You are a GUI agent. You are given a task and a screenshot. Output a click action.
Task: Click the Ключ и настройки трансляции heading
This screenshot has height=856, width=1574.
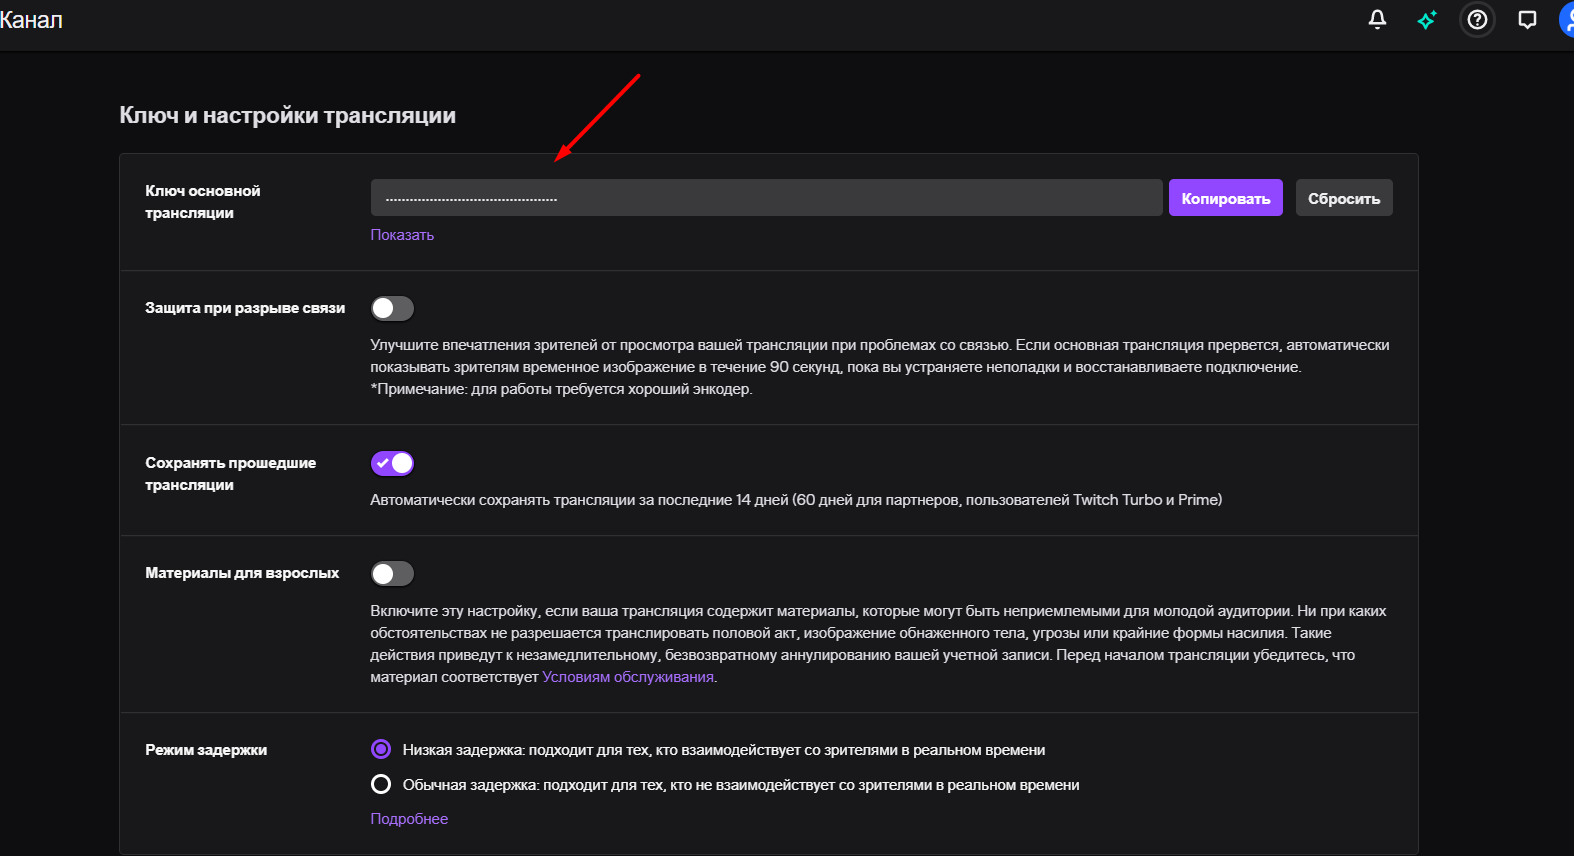[x=288, y=115]
